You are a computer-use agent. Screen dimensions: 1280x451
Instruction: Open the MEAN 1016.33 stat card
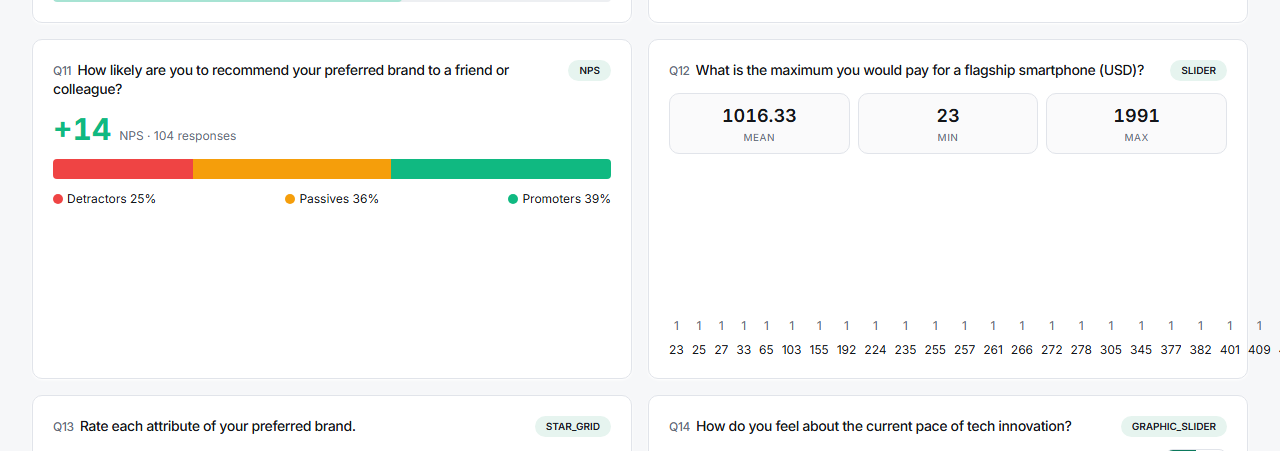point(759,124)
